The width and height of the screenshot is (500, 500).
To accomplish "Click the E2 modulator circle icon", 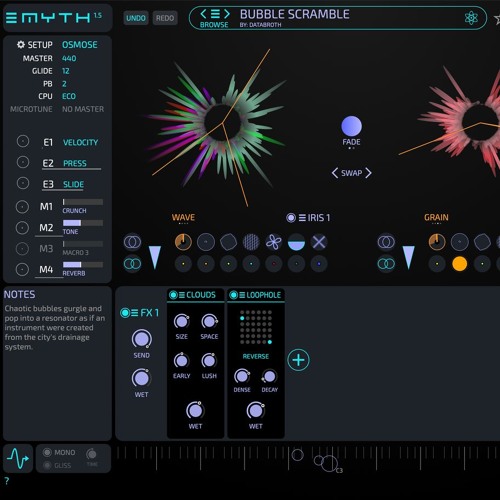I will tap(23, 162).
